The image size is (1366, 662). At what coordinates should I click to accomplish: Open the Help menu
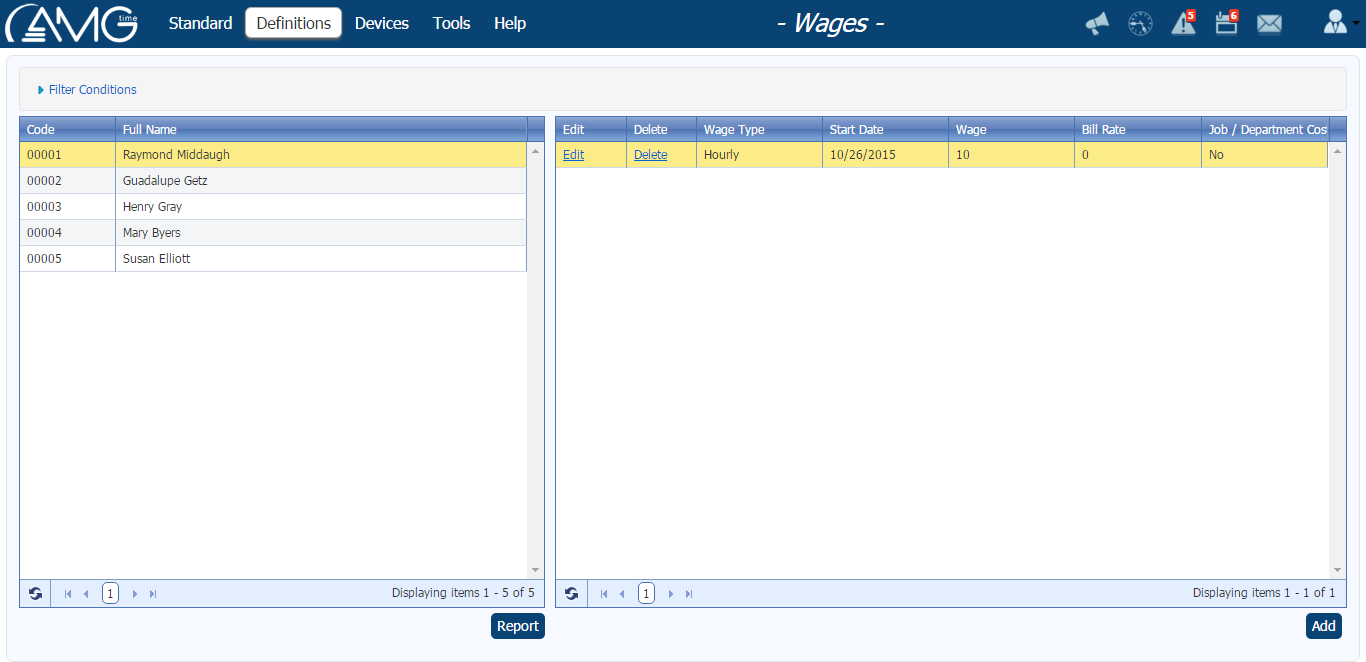[x=510, y=23]
